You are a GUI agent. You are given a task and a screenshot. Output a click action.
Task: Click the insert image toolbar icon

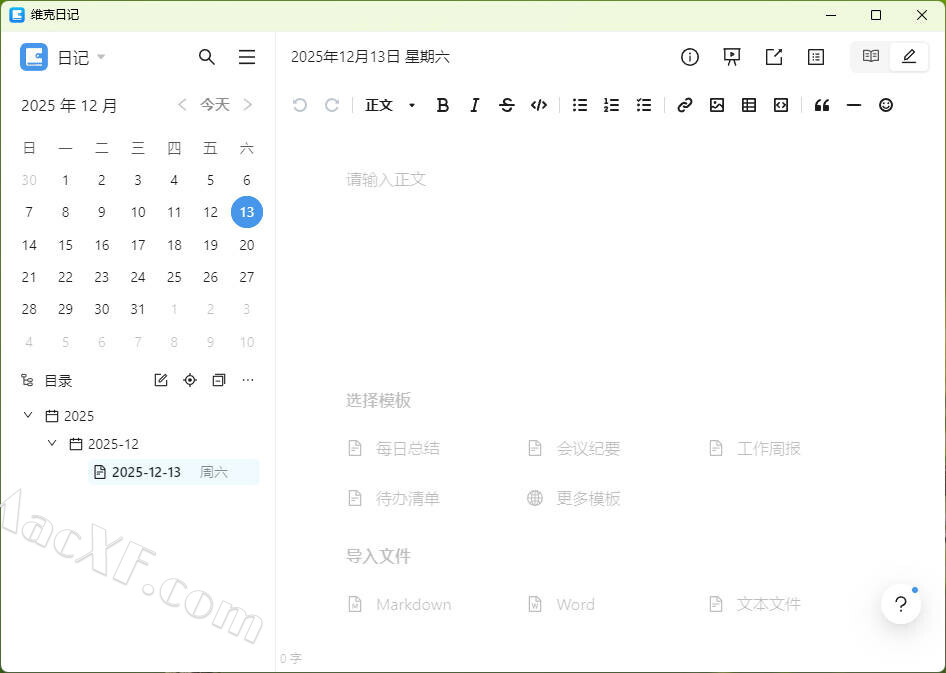click(717, 105)
